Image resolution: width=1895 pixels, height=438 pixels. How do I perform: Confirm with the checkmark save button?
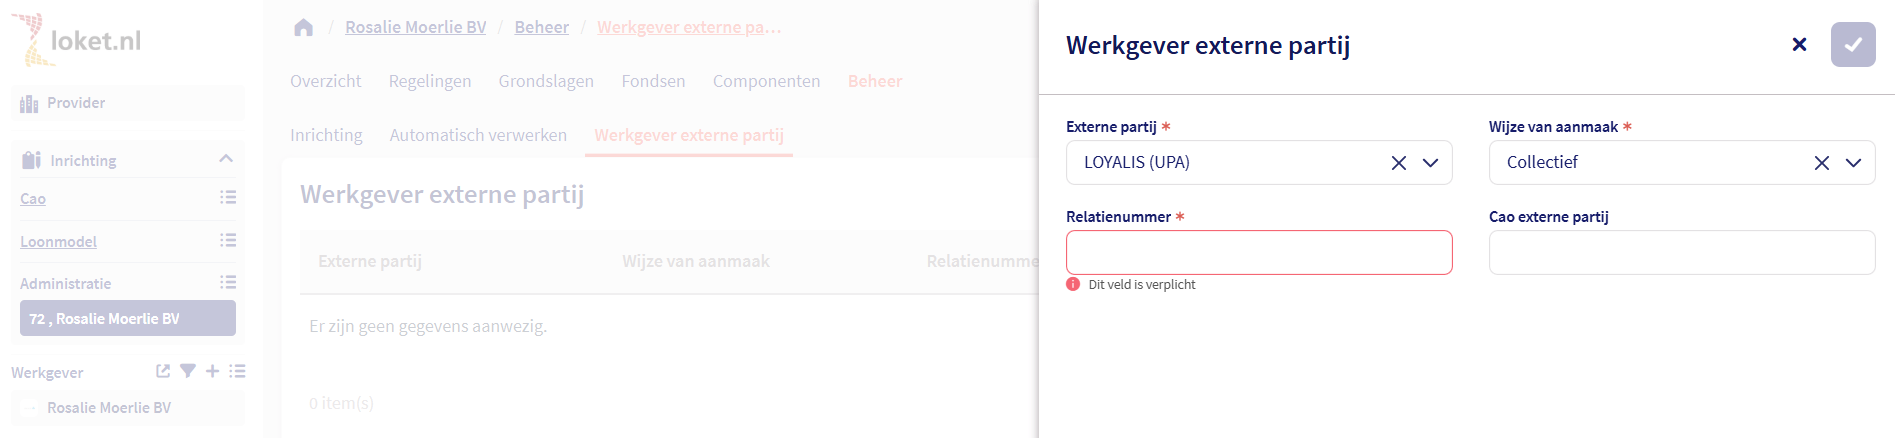[x=1852, y=45]
